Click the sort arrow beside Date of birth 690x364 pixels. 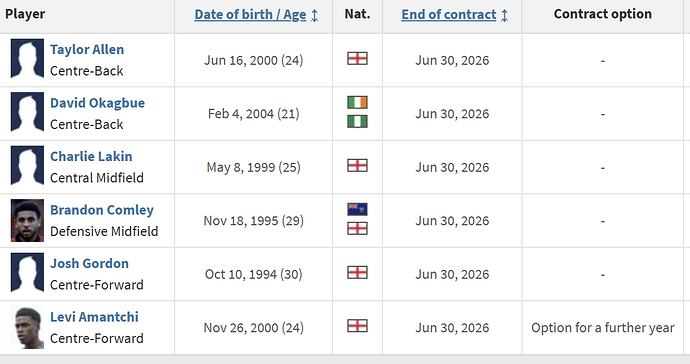coord(314,15)
